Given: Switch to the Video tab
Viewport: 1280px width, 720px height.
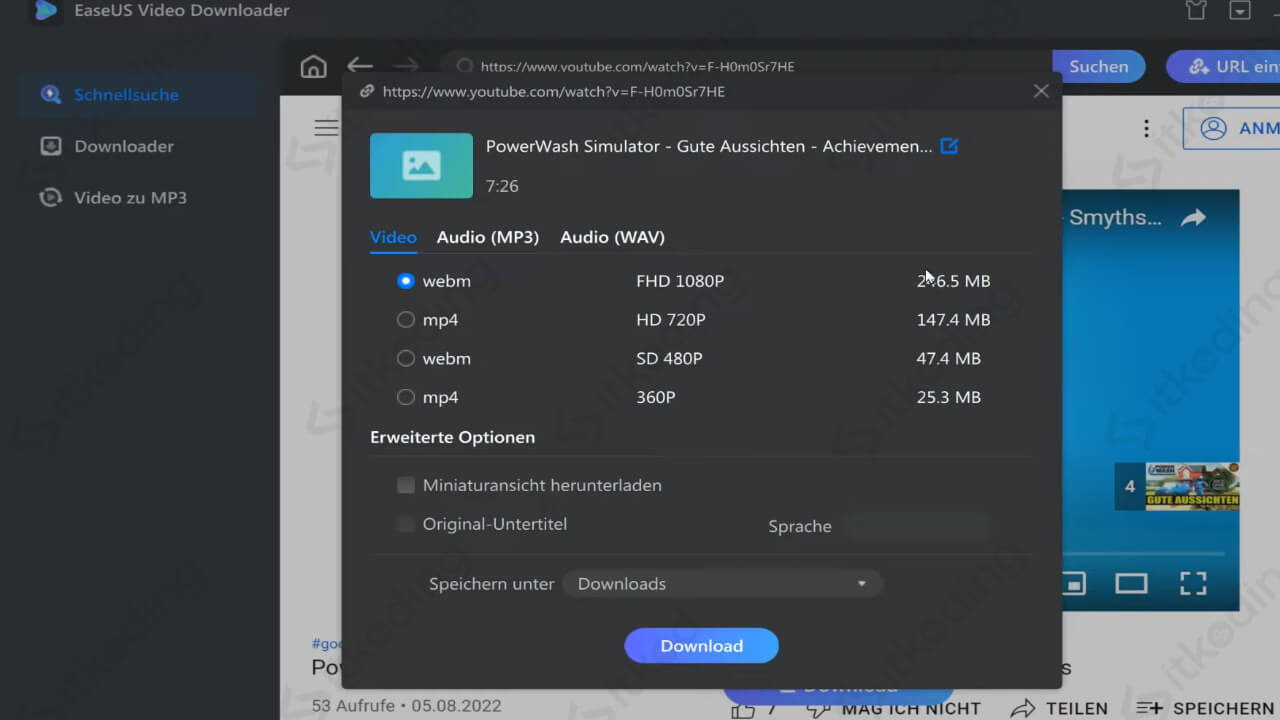Looking at the screenshot, I should (393, 237).
